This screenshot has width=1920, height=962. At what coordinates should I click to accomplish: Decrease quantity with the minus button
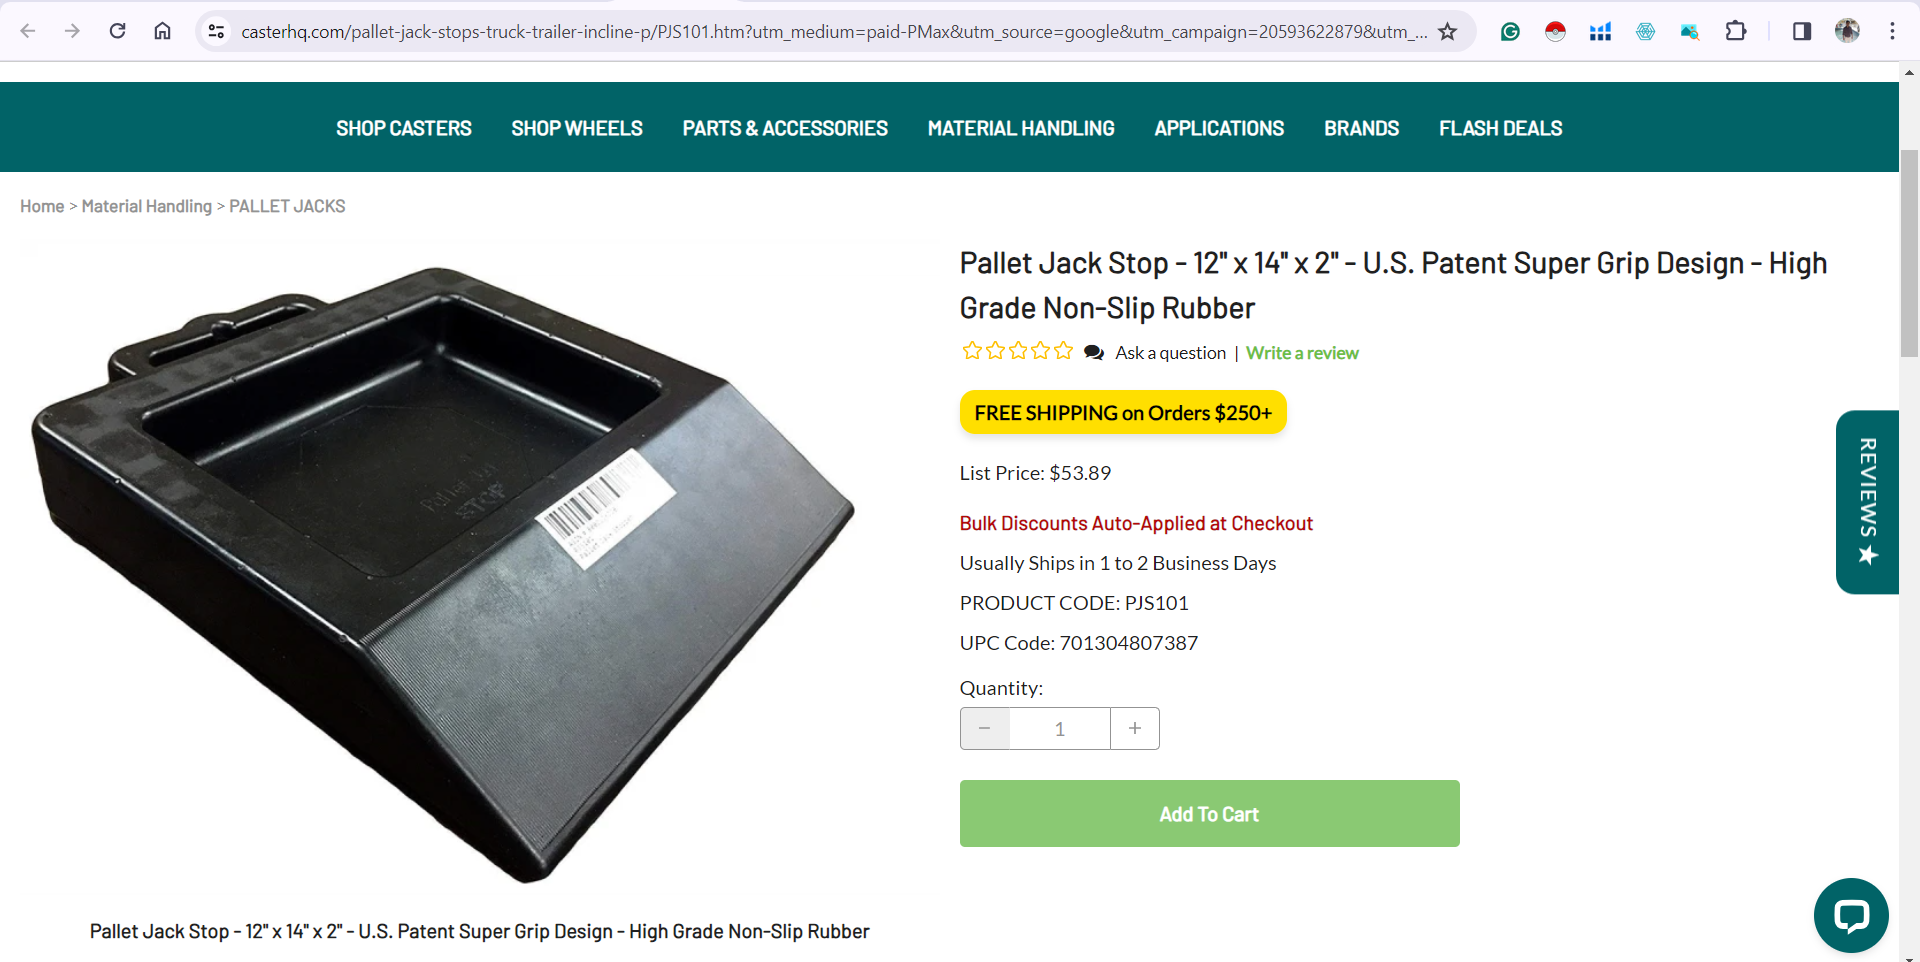(x=985, y=729)
